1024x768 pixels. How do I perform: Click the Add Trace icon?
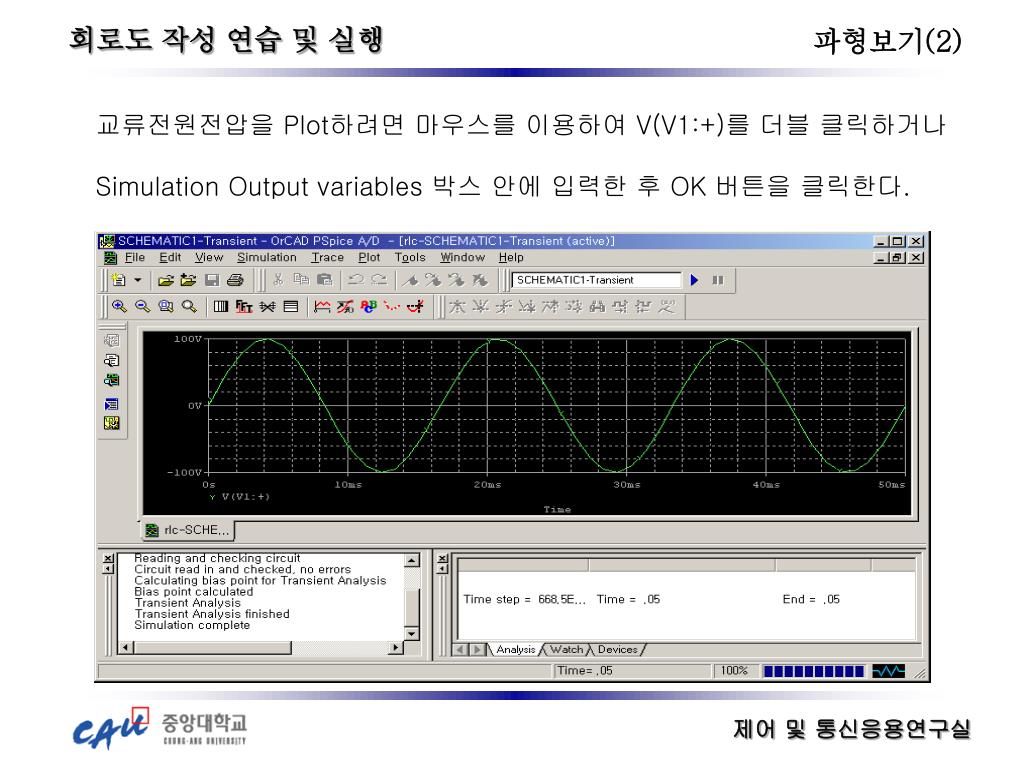(x=322, y=306)
